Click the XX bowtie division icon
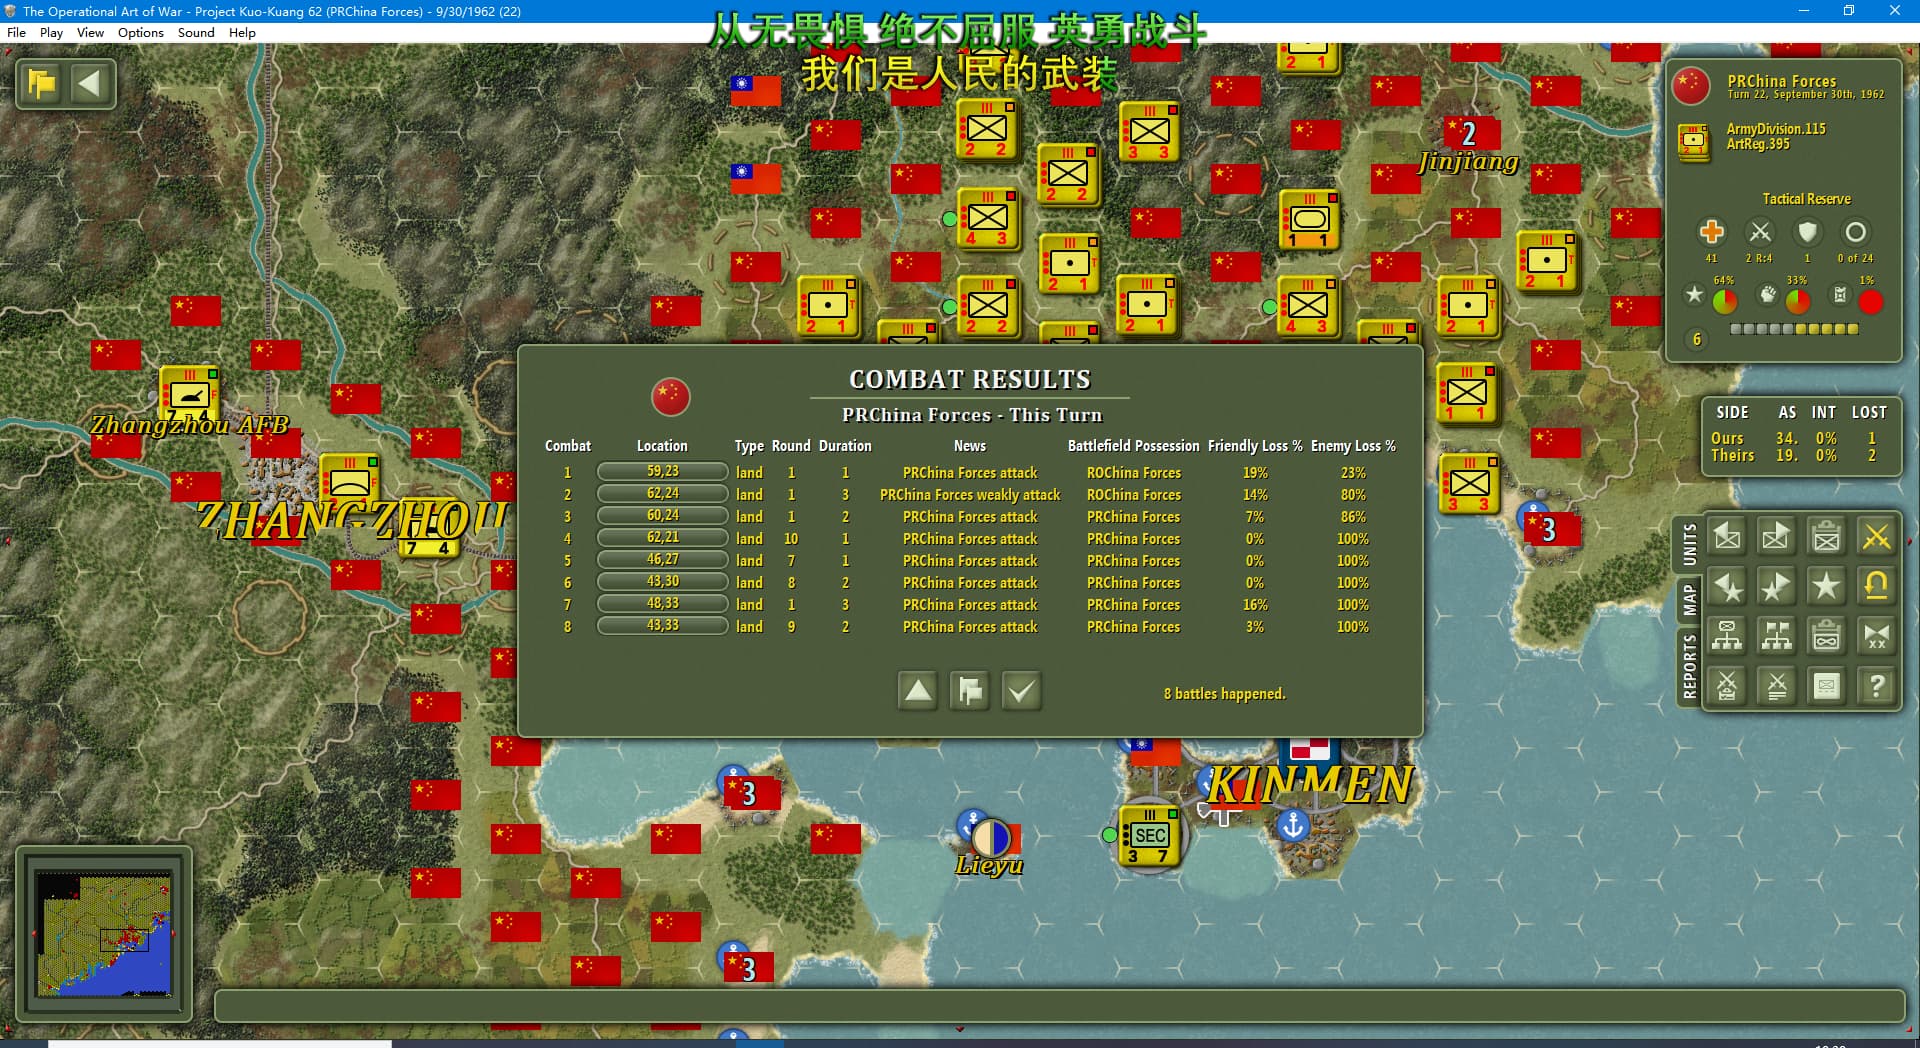 tap(1877, 636)
